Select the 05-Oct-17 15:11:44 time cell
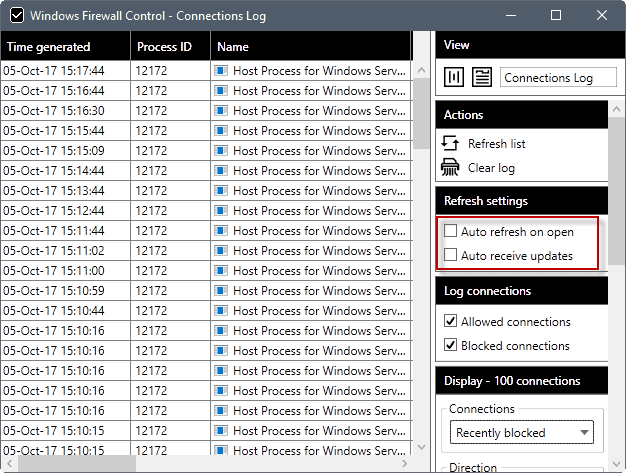The height and width of the screenshot is (473, 626). (65, 231)
